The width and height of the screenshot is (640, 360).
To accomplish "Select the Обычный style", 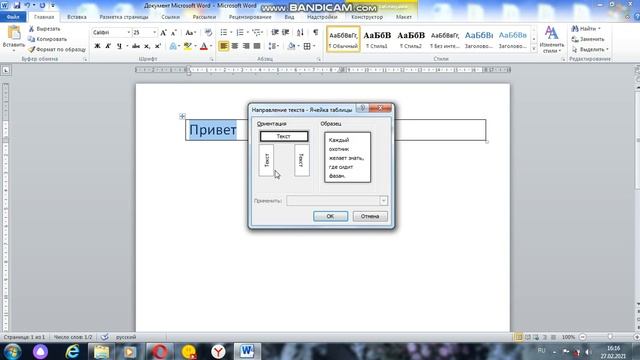I will coord(343,39).
